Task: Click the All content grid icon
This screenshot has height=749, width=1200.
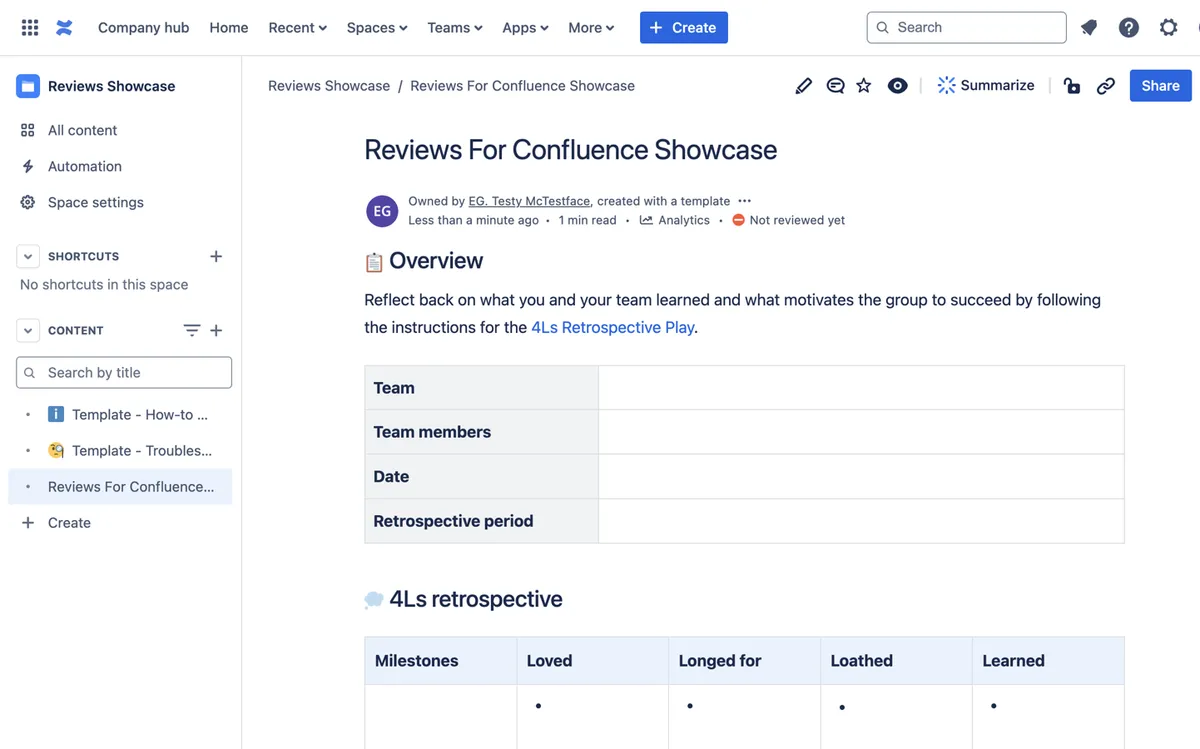Action: (x=28, y=130)
